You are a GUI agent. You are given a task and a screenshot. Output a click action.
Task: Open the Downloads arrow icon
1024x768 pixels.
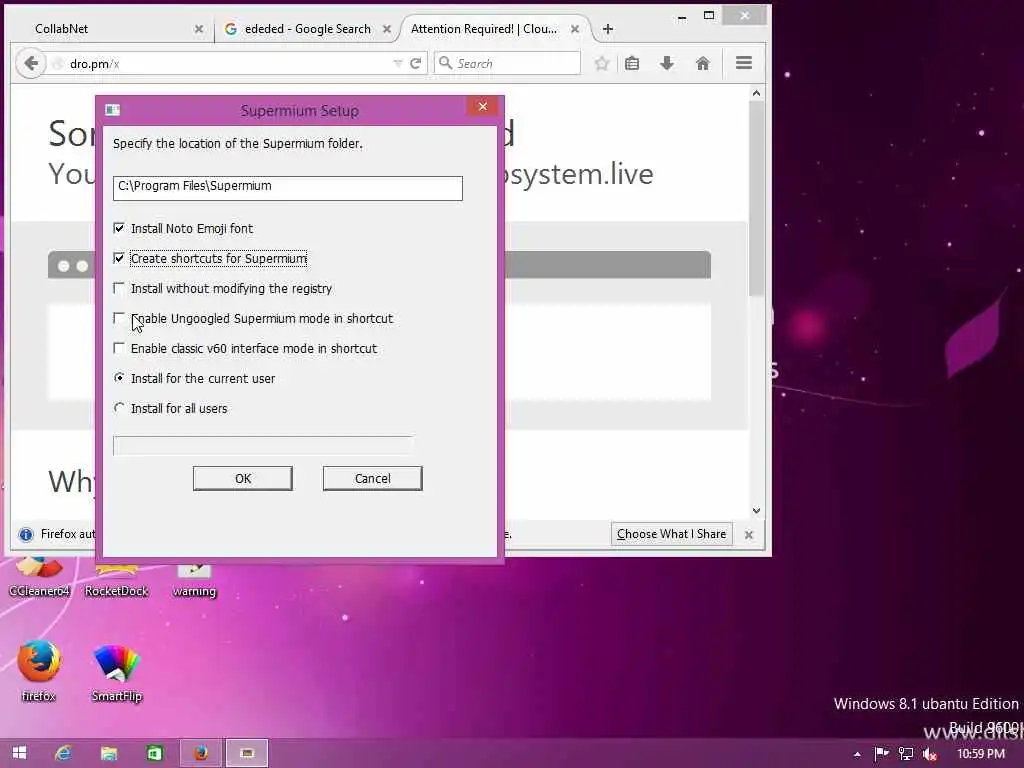[x=667, y=63]
